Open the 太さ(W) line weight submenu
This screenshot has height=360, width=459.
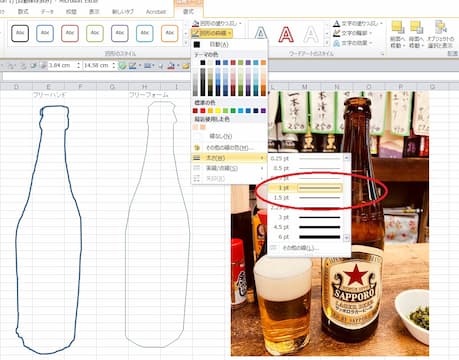click(229, 158)
